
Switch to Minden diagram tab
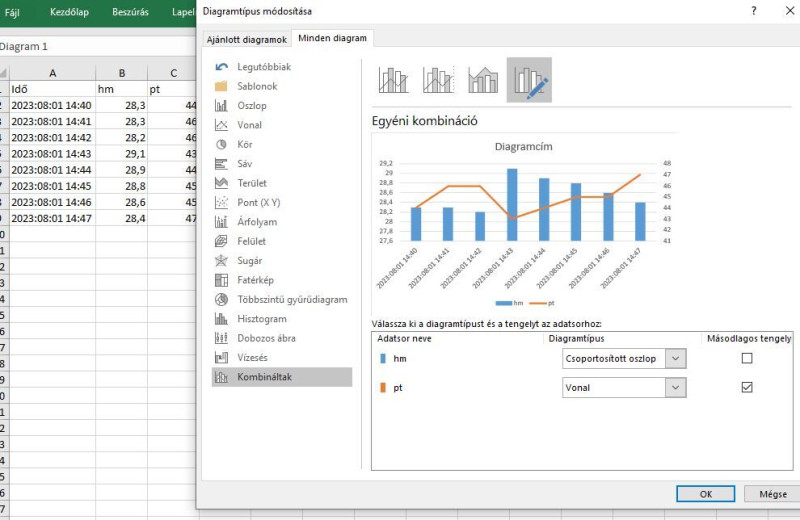332,38
